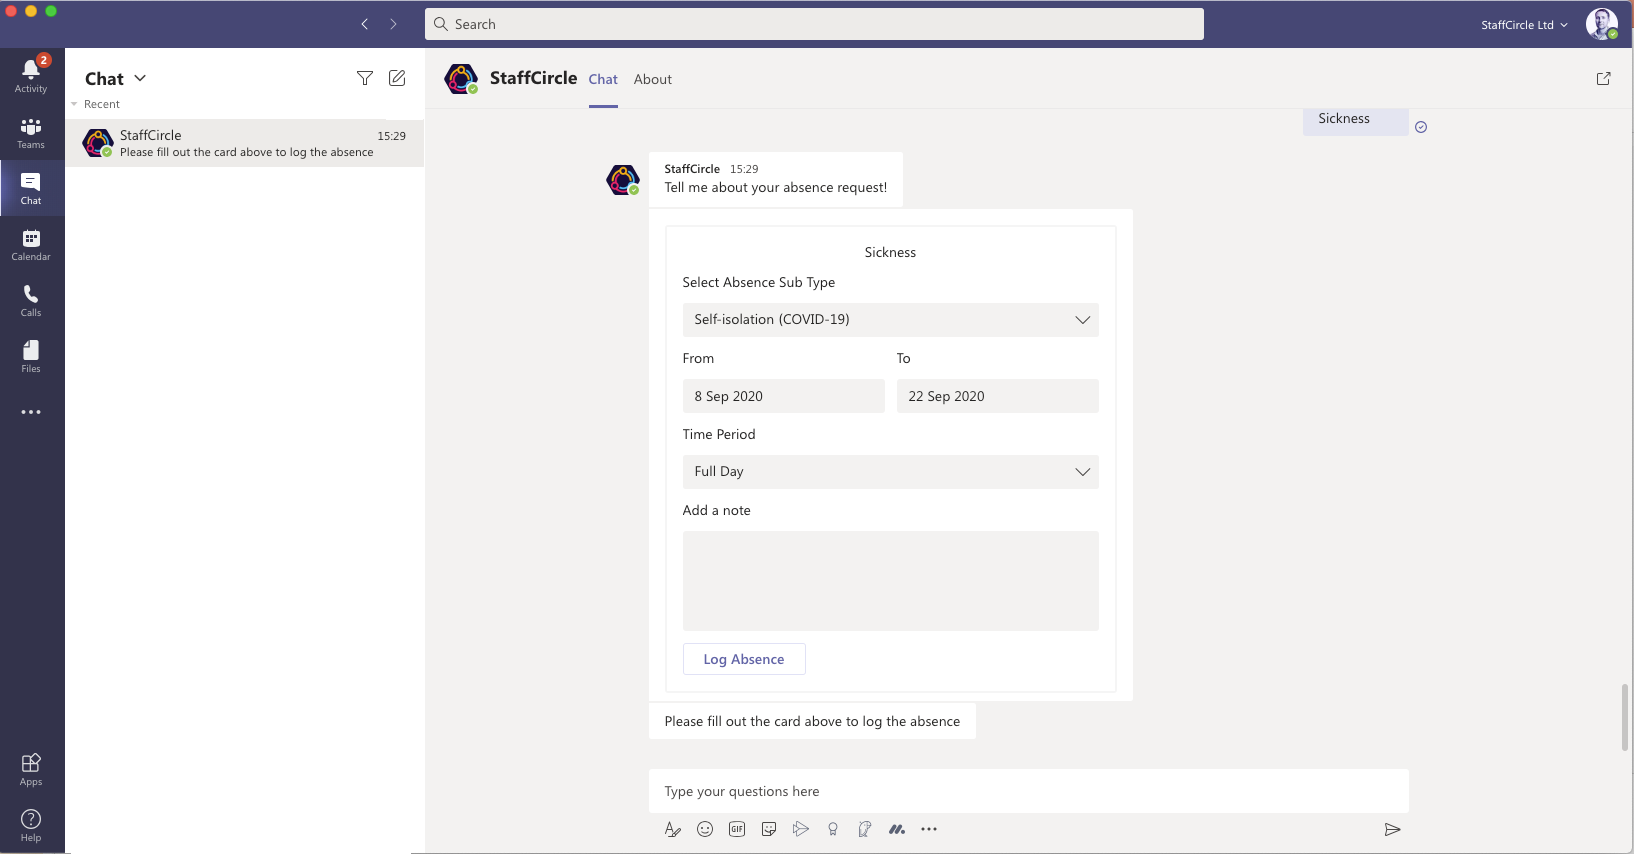
Task: Open the monday.com messaging extension
Action: (897, 829)
